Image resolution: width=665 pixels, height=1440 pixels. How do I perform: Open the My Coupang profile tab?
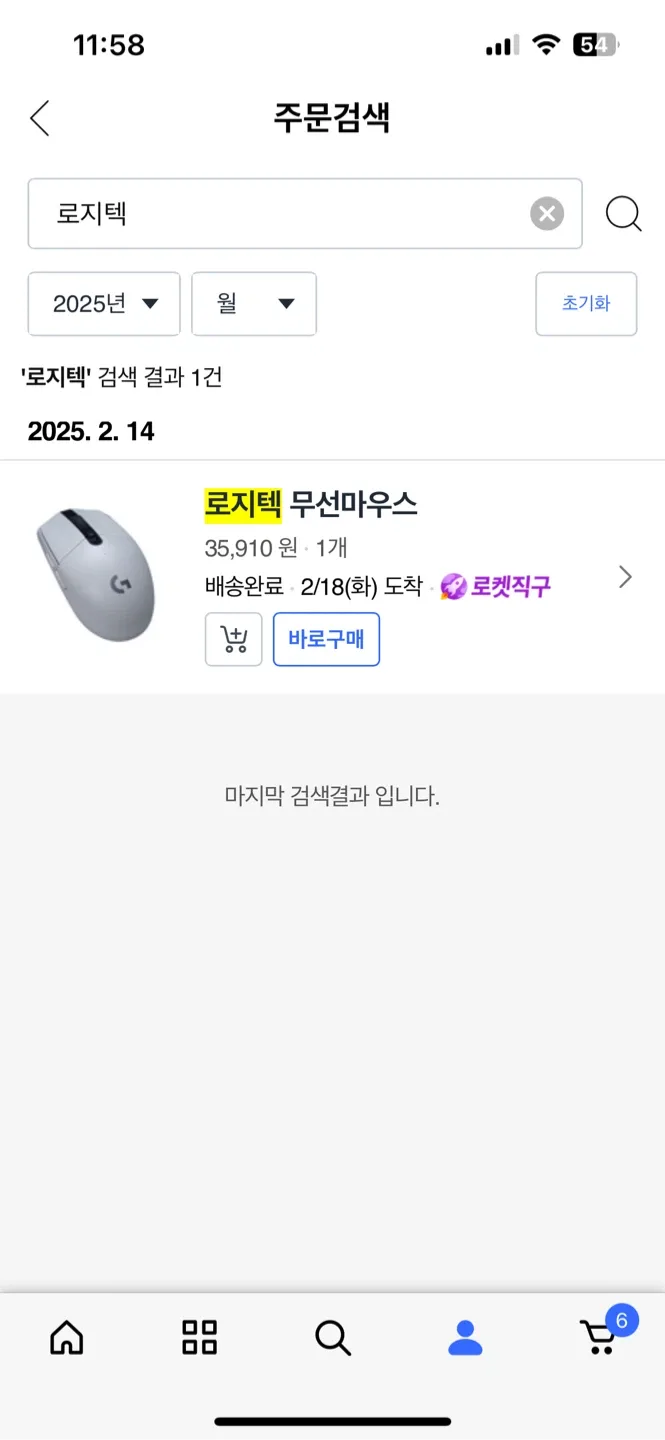tap(465, 1337)
